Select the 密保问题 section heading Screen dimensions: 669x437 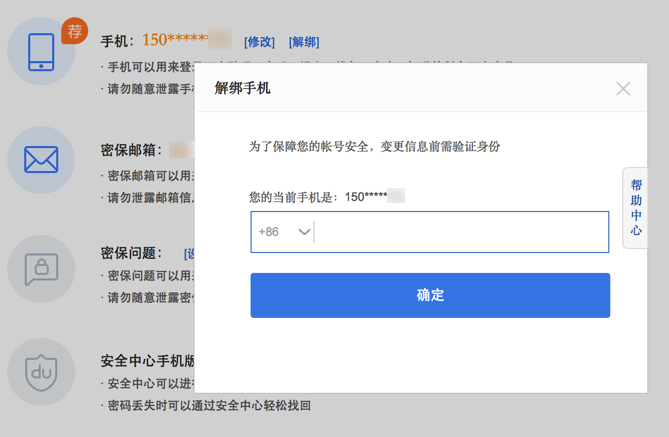pos(131,254)
